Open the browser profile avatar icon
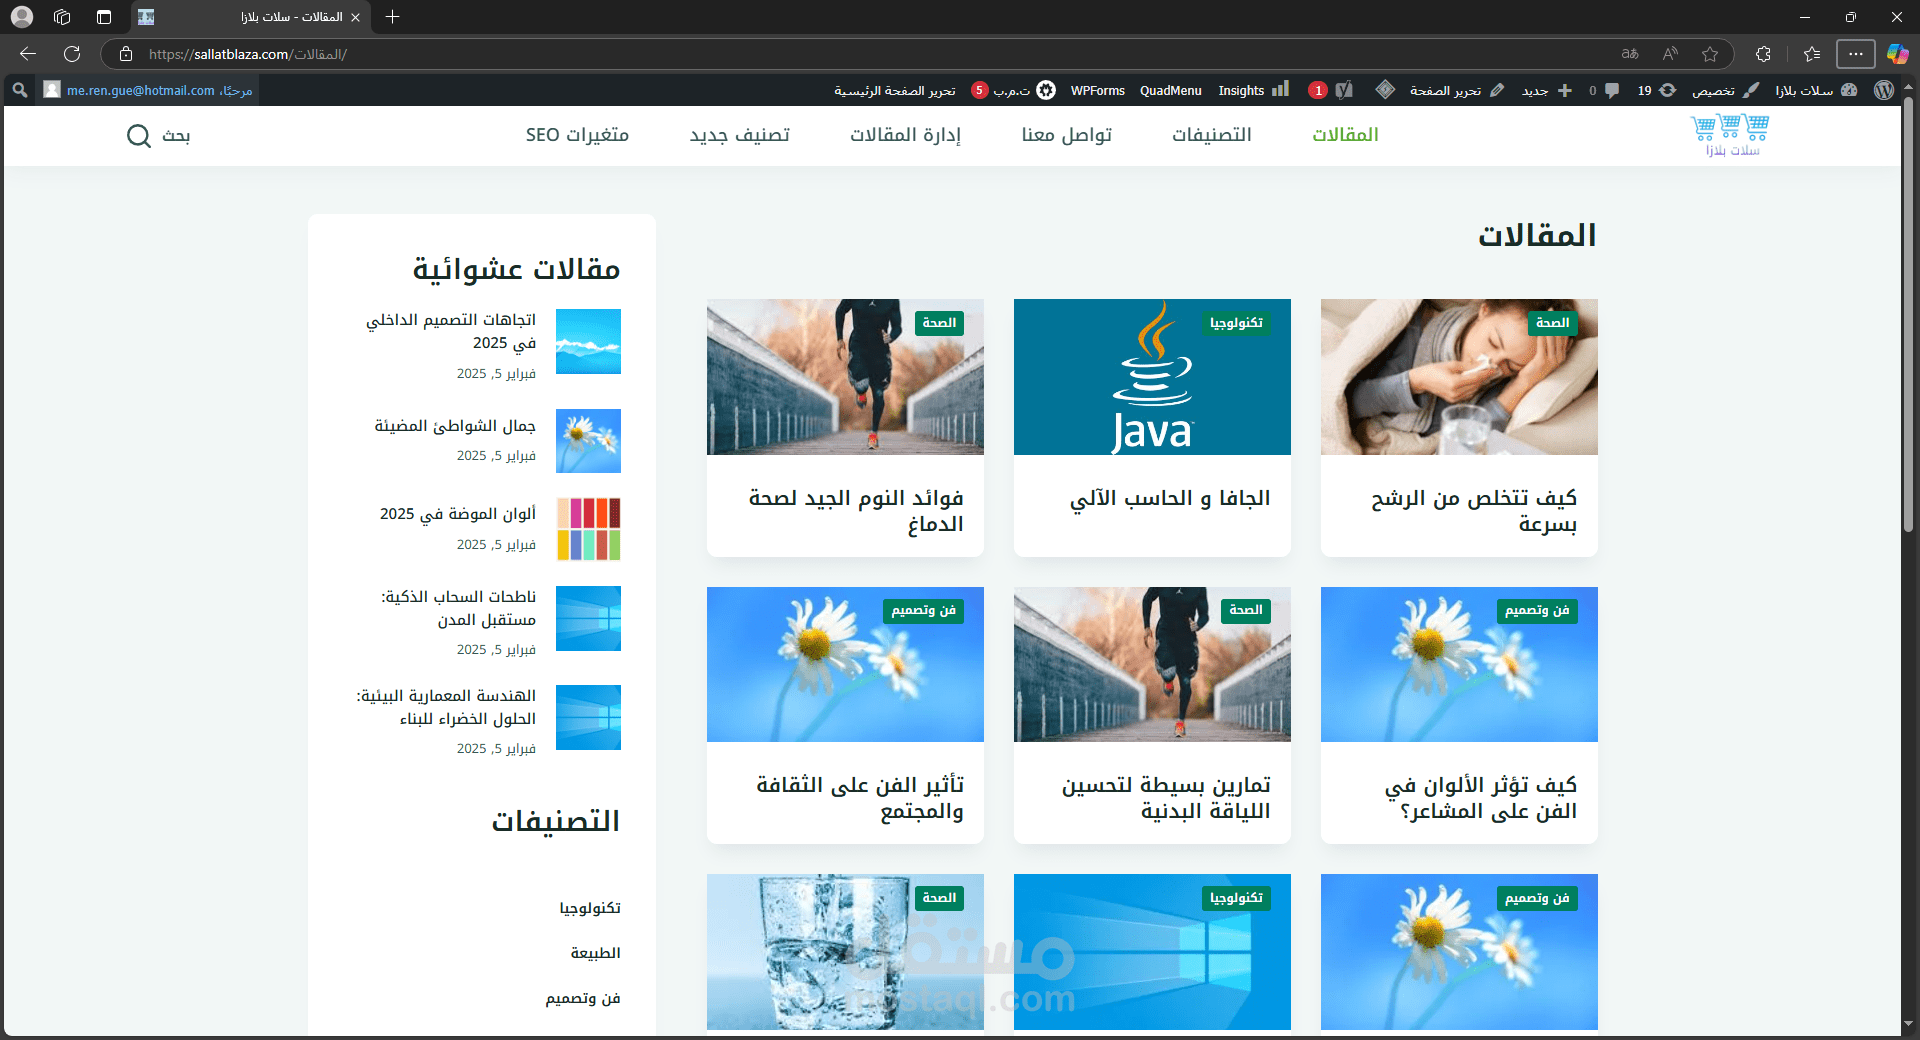Viewport: 1920px width, 1040px height. pos(22,17)
